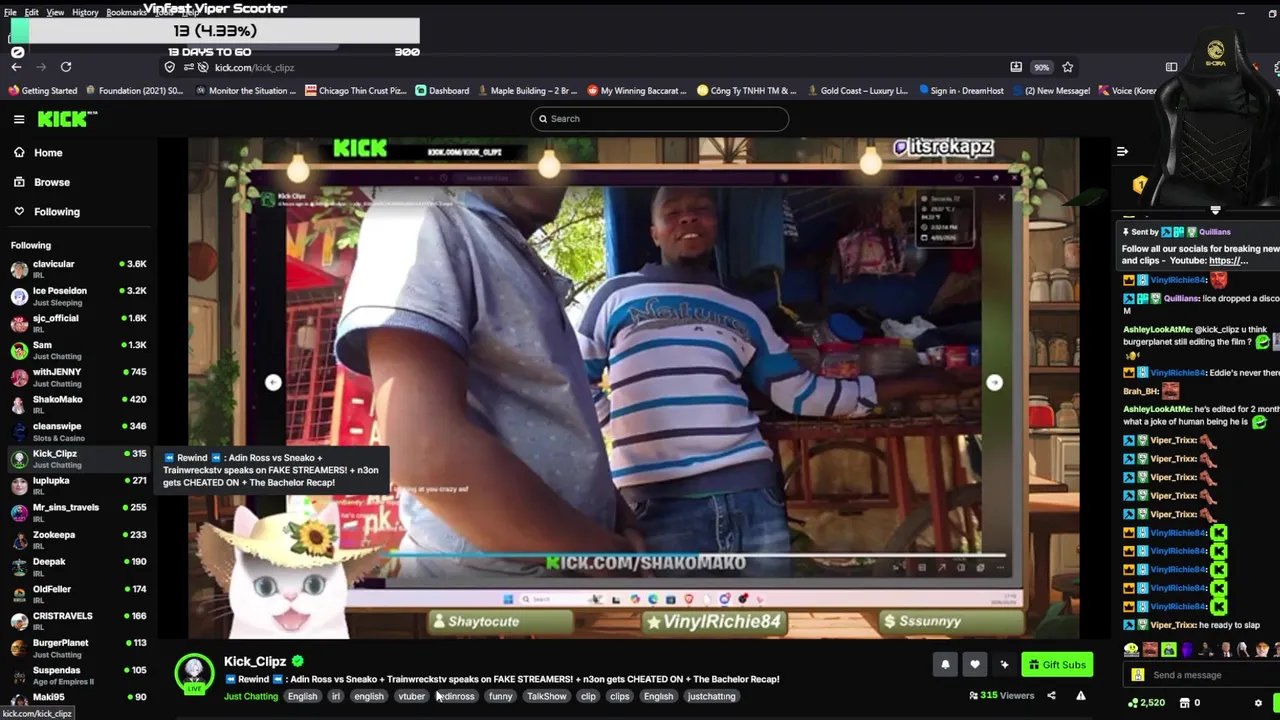Open CRISTRAVELS channel
Screen dimensions: 1280x720
[78, 620]
